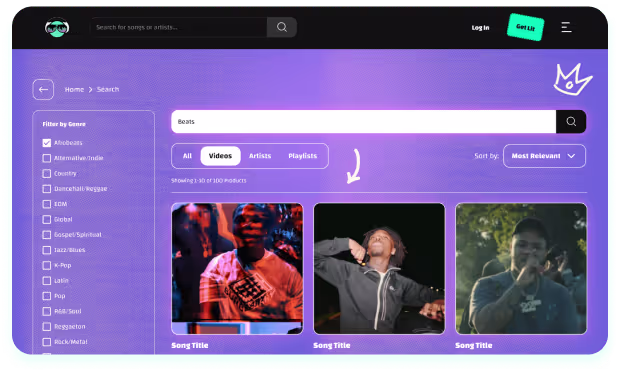Check the Rock/Metal genre filter
620x373 pixels.
click(x=47, y=342)
